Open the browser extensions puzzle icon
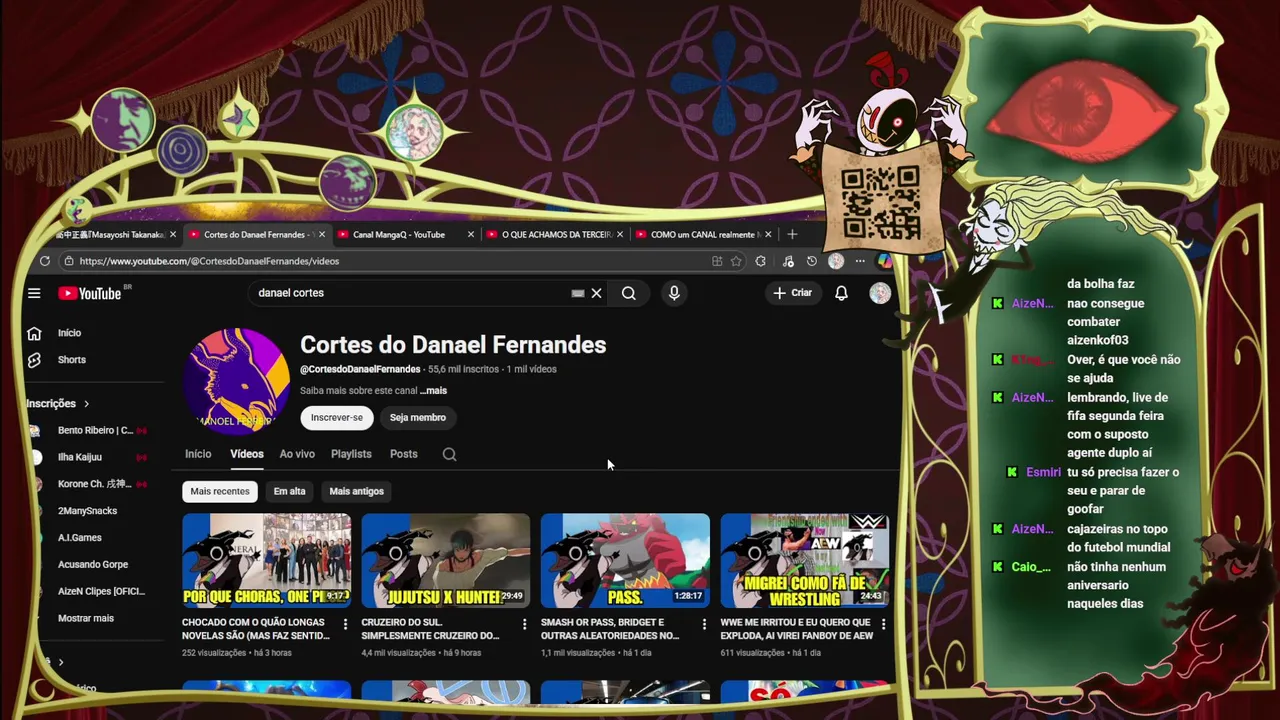This screenshot has width=1280, height=720. coord(761,261)
